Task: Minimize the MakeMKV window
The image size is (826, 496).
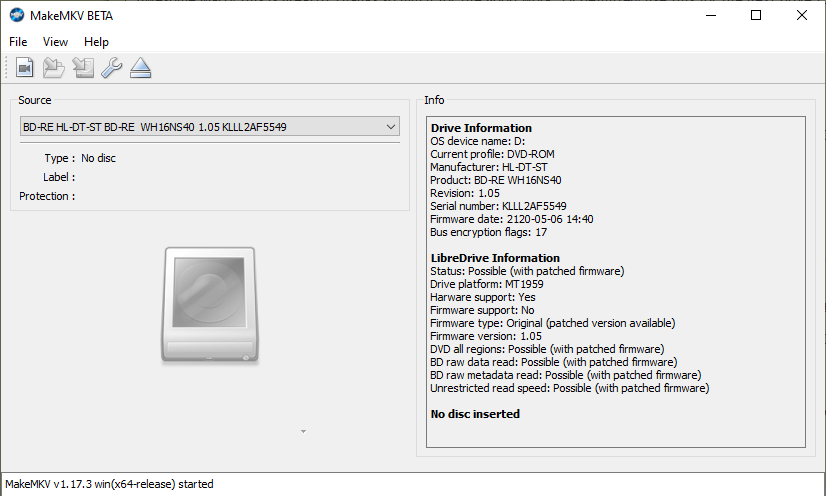Action: 711,15
